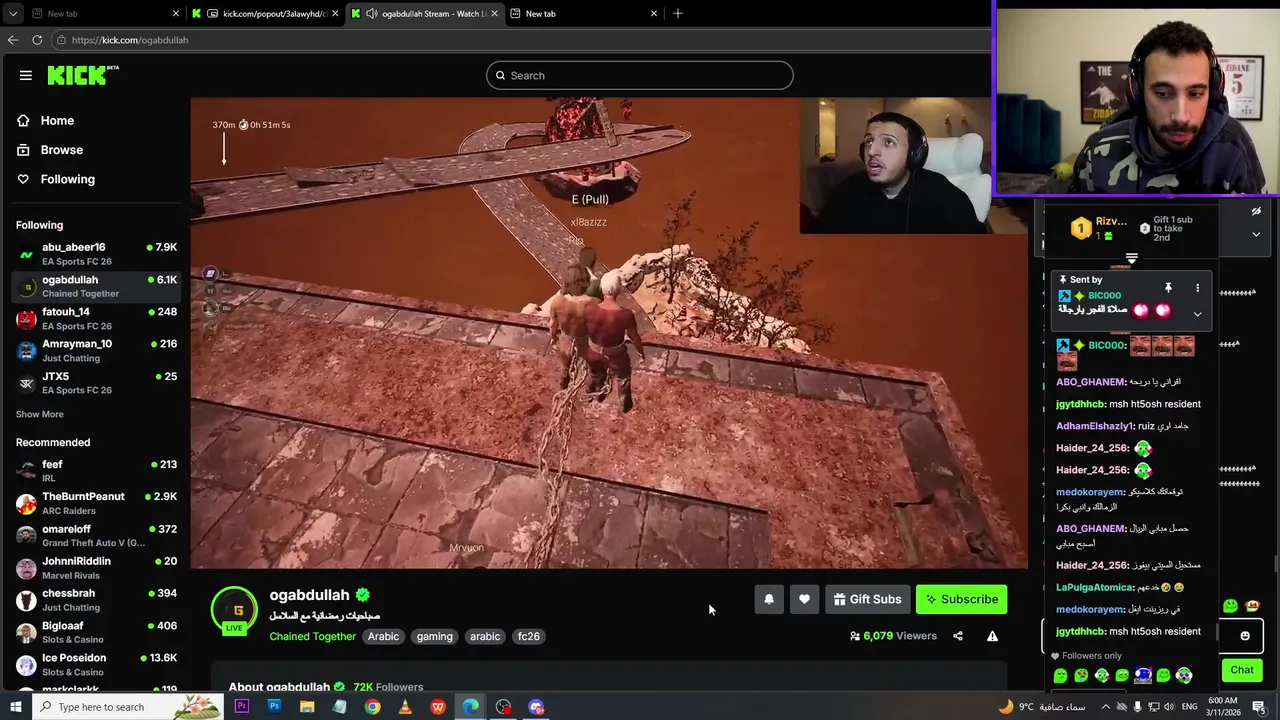This screenshot has width=1280, height=720.
Task: Click the lowercase arabic tag
Action: pyautogui.click(x=485, y=636)
